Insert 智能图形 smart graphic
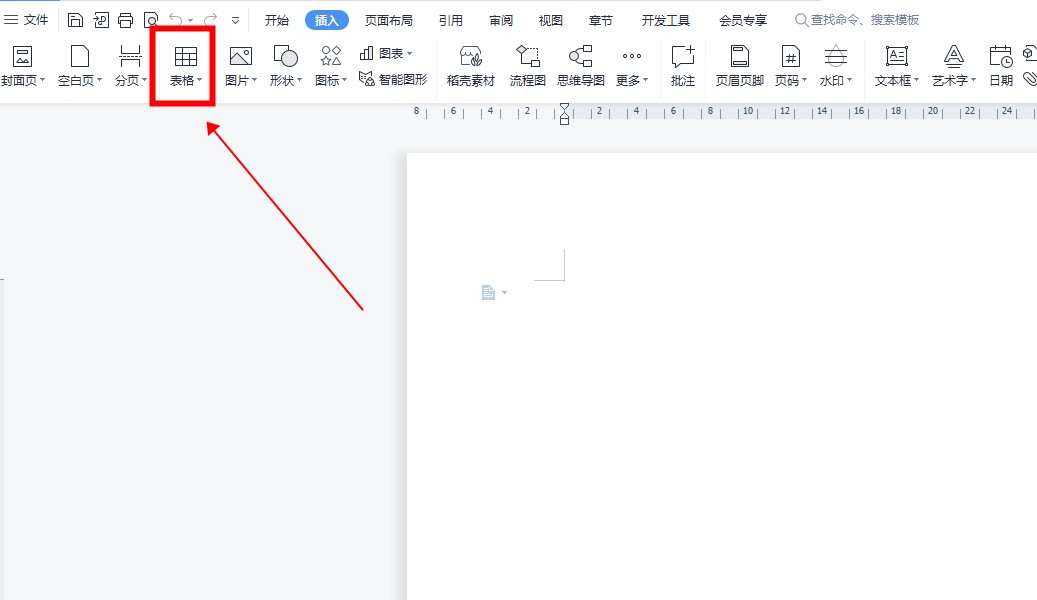This screenshot has width=1037, height=600. click(393, 79)
